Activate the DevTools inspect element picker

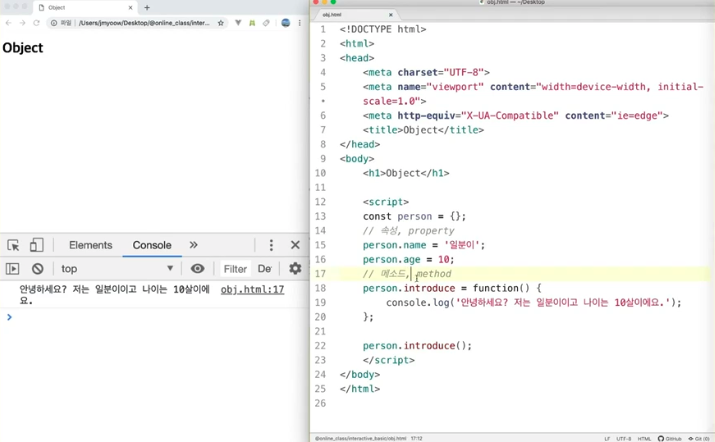[x=13, y=245]
